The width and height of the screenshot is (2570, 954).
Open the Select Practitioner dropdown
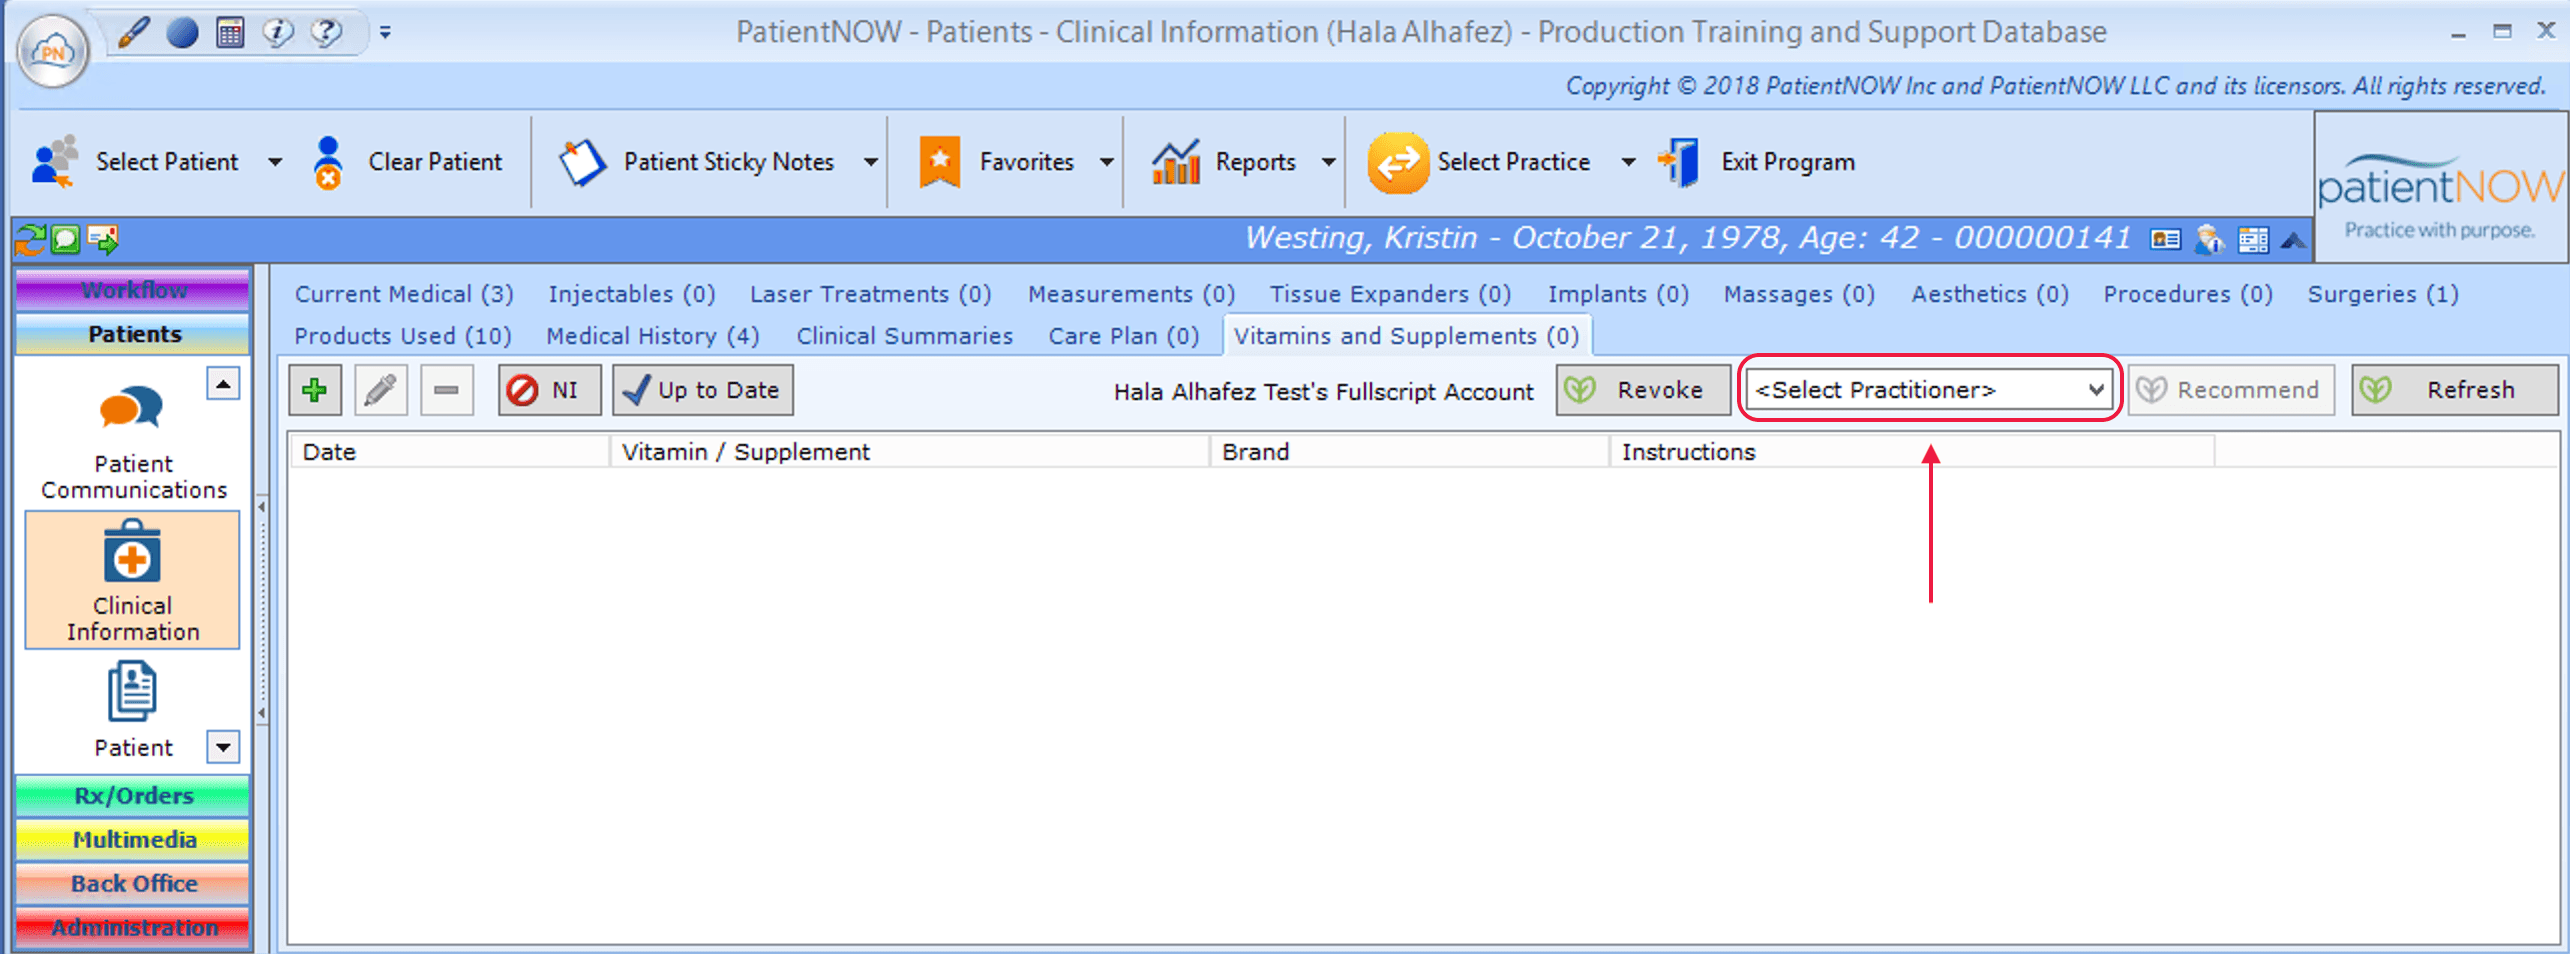pos(1929,390)
